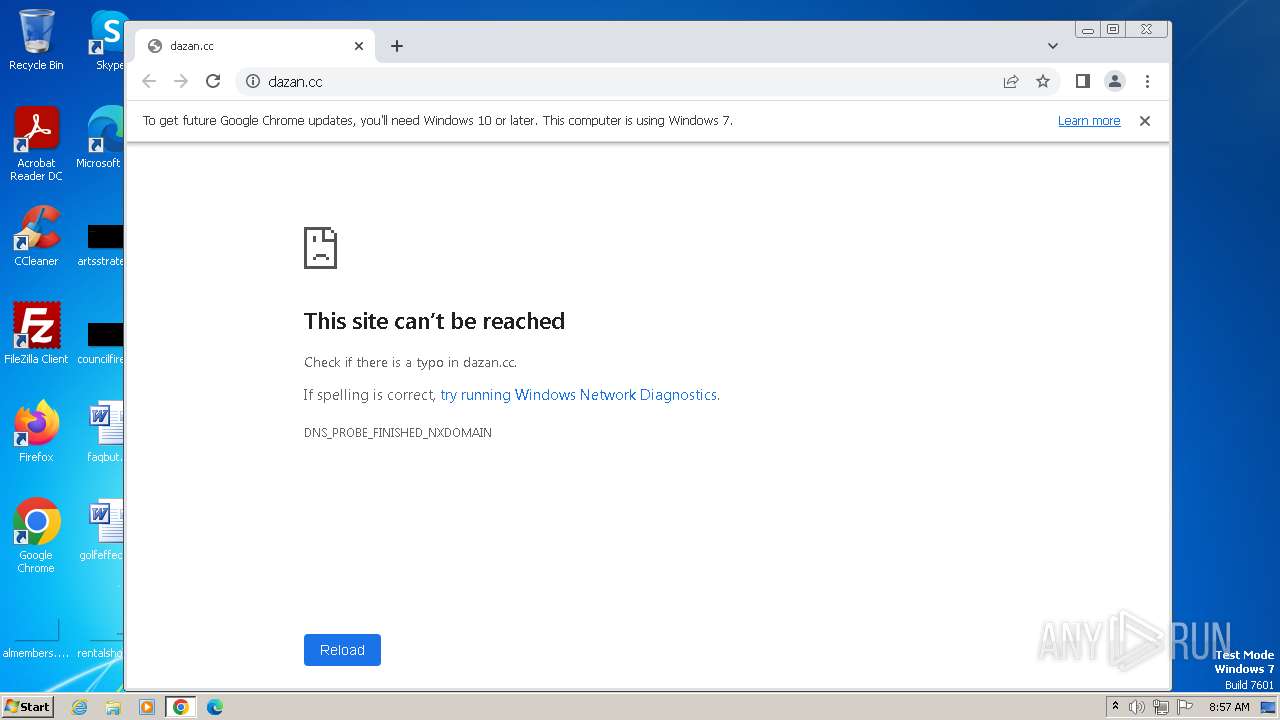Click the This site can't be reached heading

(x=434, y=321)
